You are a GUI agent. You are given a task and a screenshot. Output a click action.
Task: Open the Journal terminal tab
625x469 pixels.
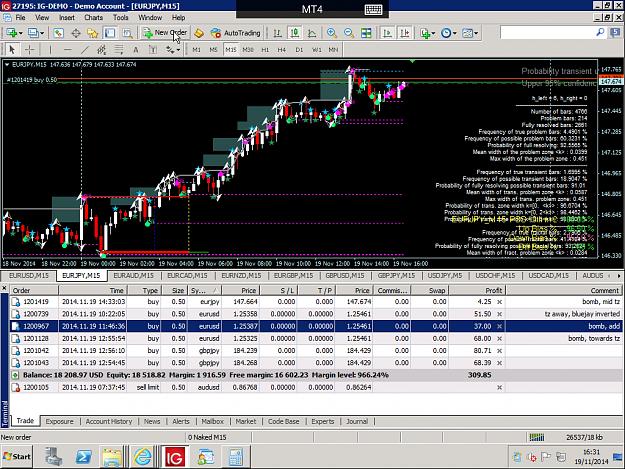pyautogui.click(x=357, y=421)
